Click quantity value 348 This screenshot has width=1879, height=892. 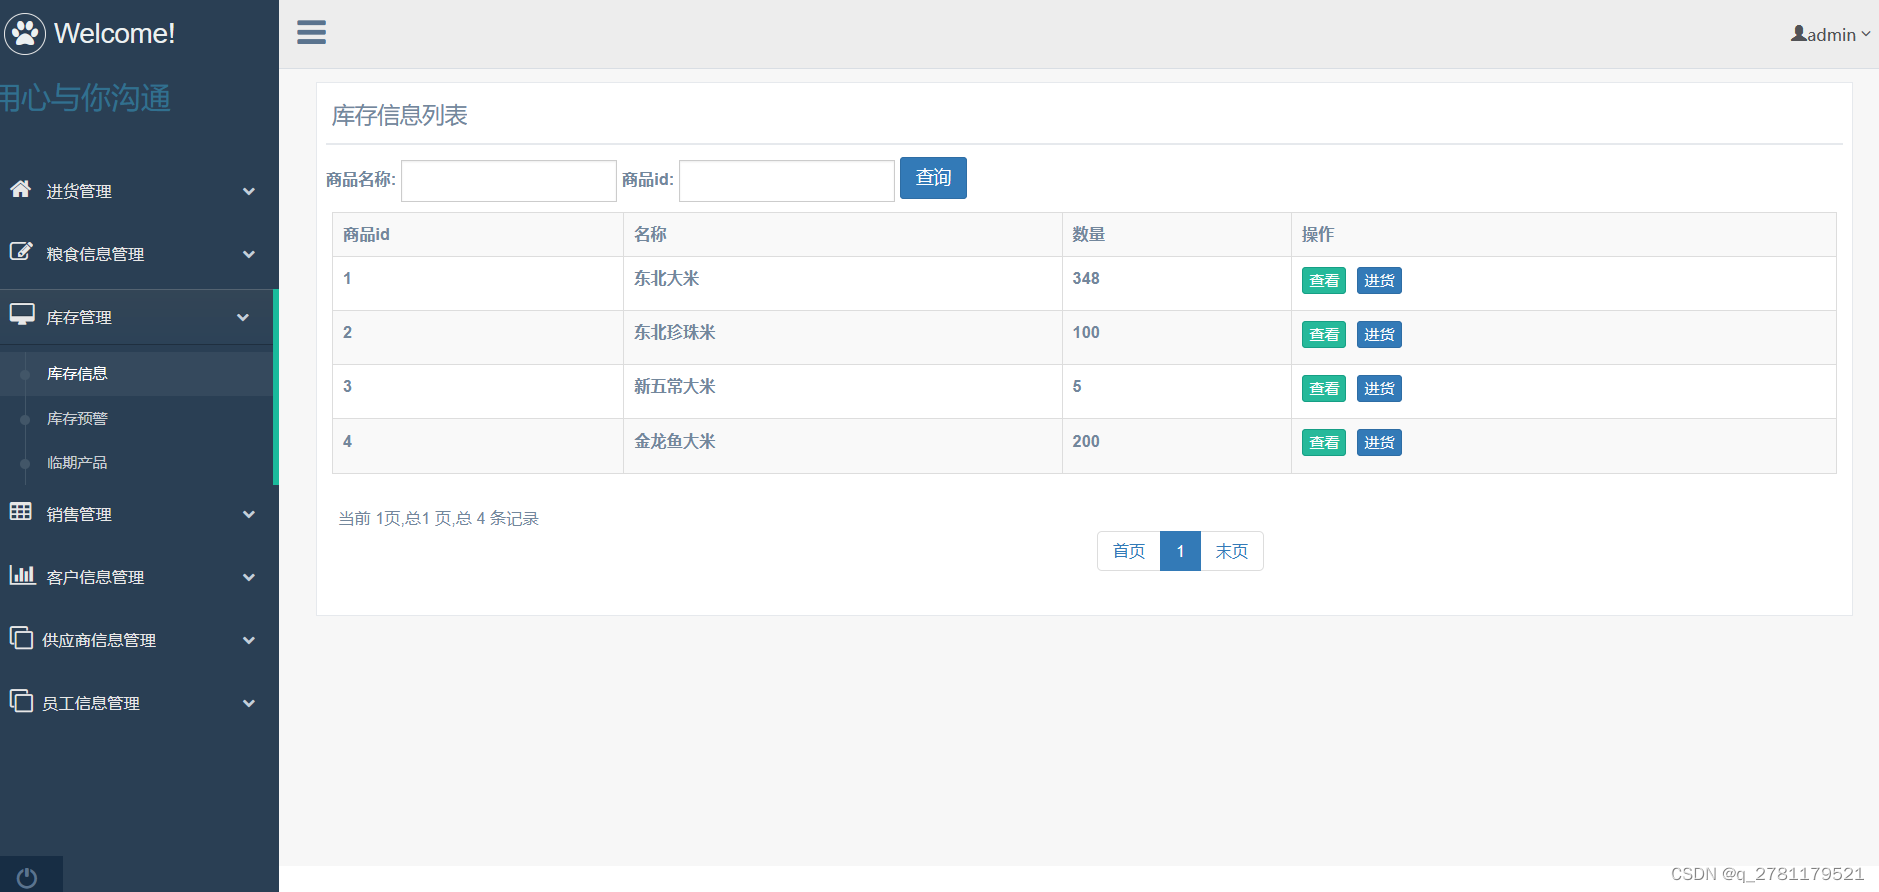pos(1086,279)
